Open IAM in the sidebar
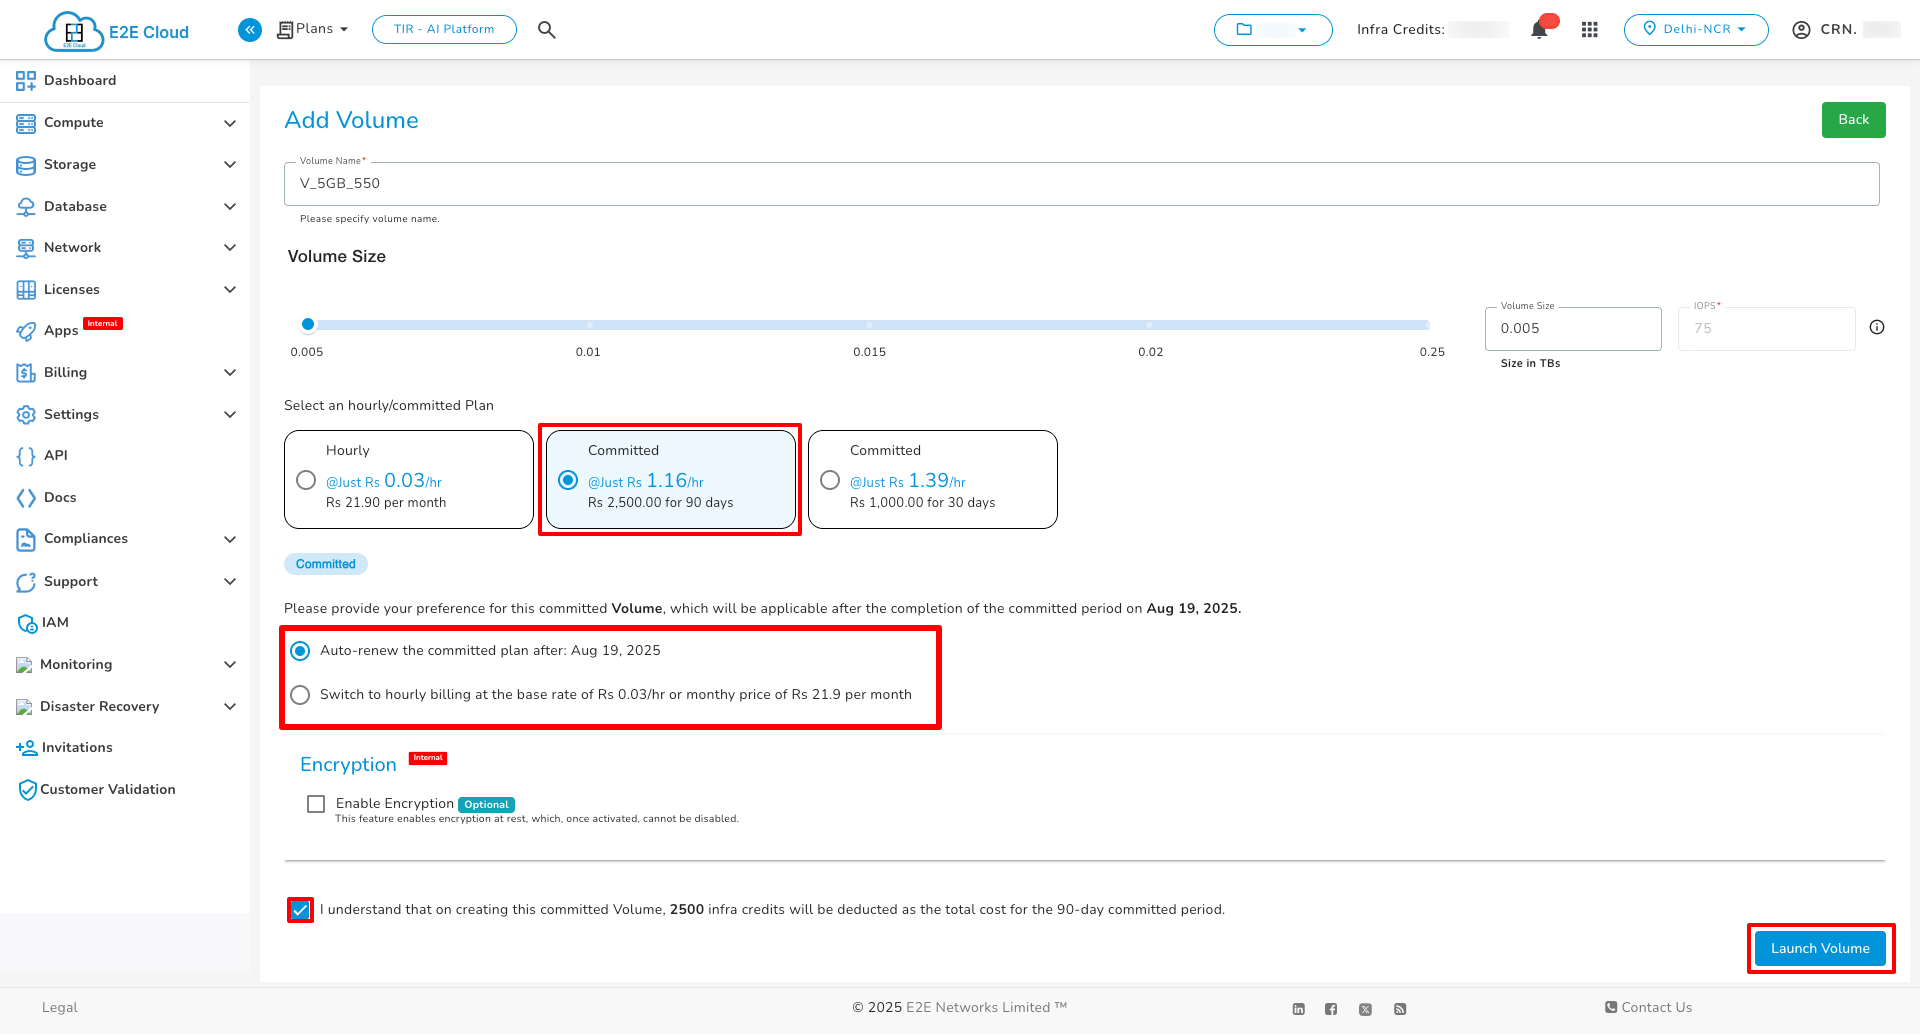Image resolution: width=1920 pixels, height=1035 pixels. coord(55,623)
